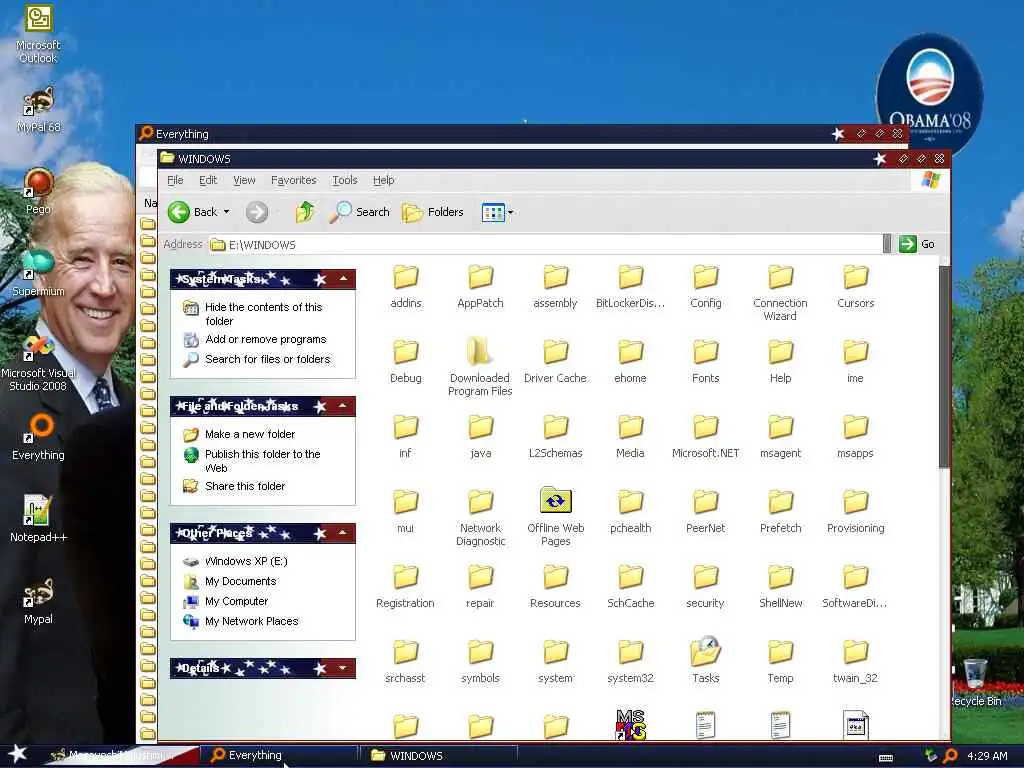Select the Fonts folder
Screen dimensions: 1024x768
pyautogui.click(x=705, y=361)
